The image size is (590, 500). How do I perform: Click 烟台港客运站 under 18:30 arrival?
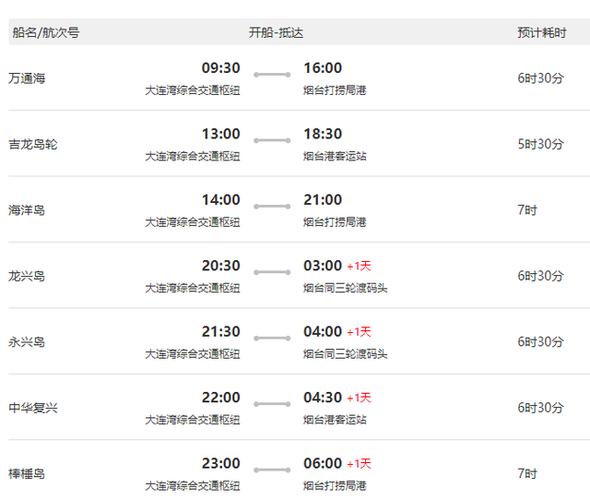point(335,156)
